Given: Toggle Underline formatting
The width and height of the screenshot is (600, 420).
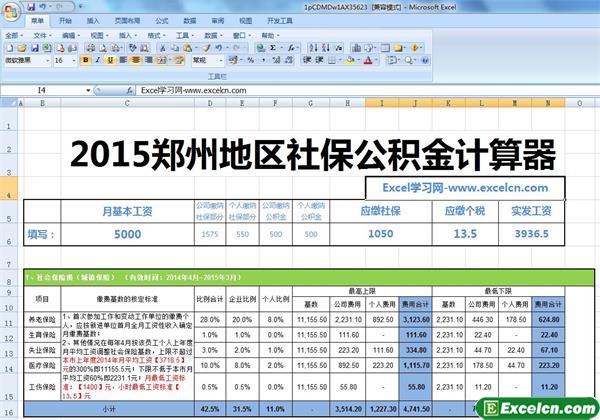Looking at the screenshot, I should [x=111, y=60].
